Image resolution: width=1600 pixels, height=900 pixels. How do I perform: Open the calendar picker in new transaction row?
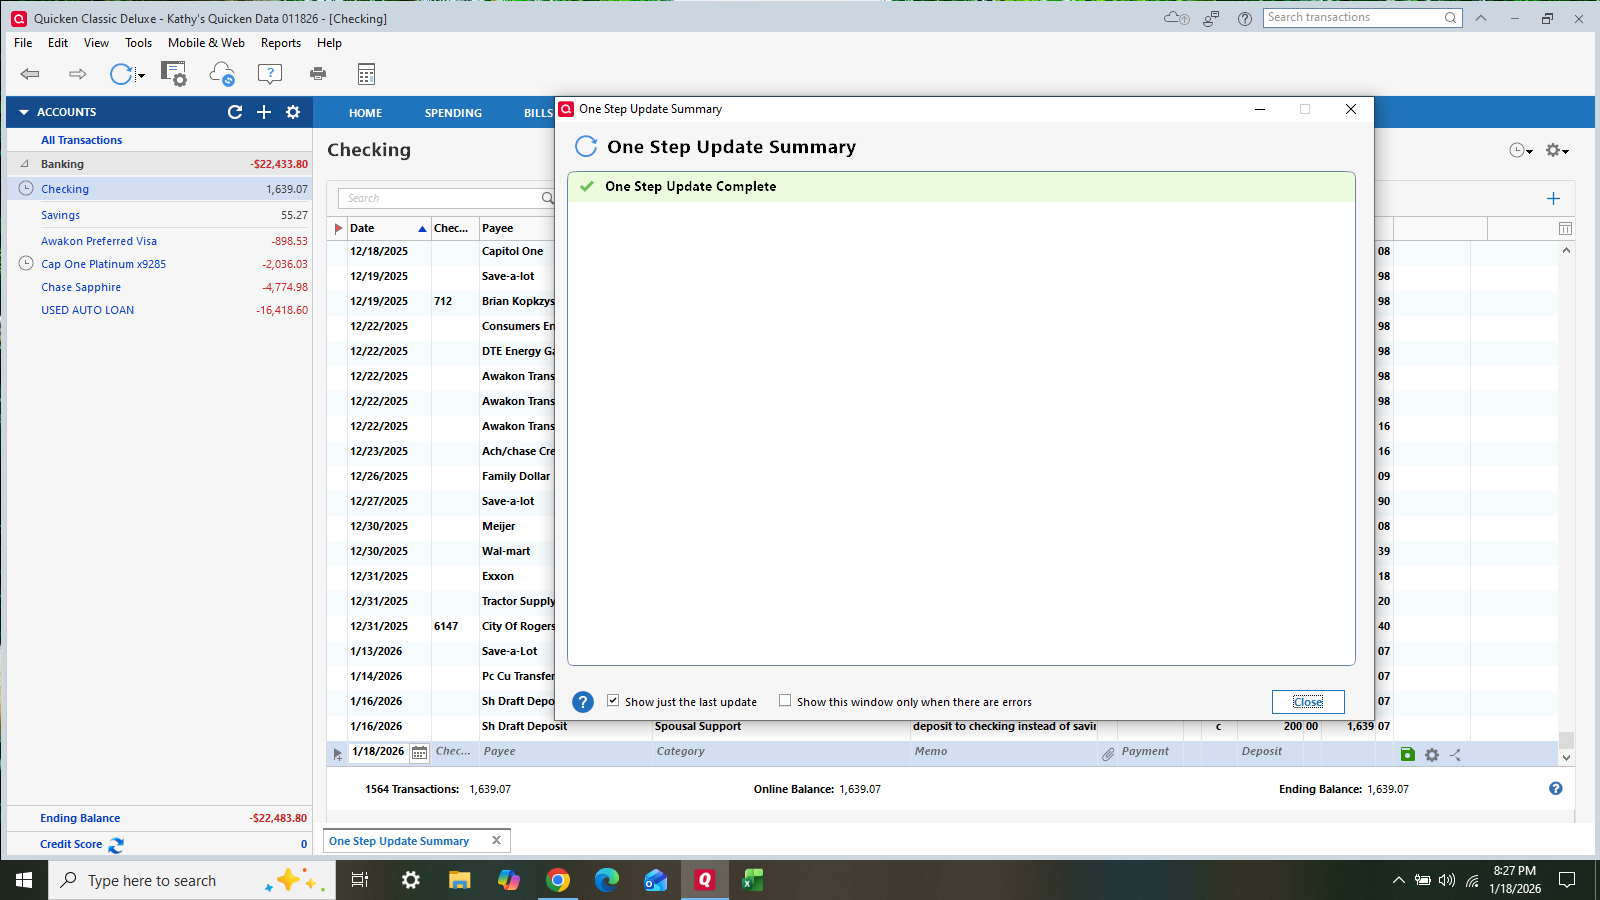pyautogui.click(x=420, y=753)
